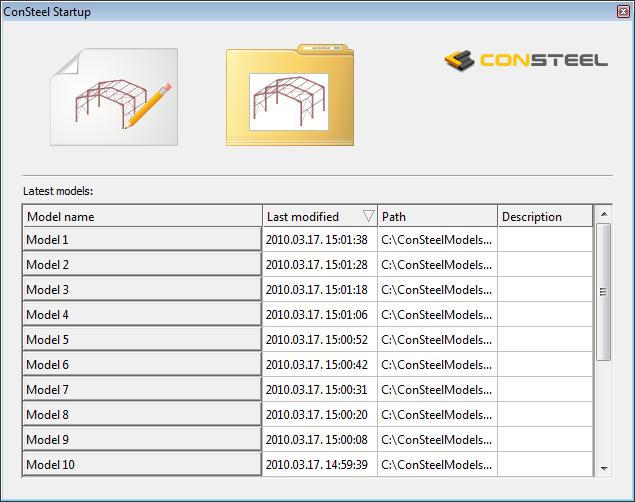
Task: Click the date cell 2010.03.17. 15:01:06
Action: click(320, 315)
